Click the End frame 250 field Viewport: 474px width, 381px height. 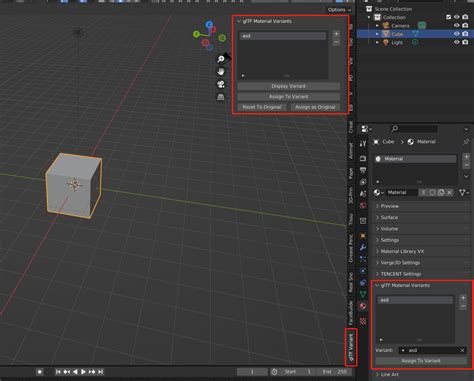click(x=334, y=371)
